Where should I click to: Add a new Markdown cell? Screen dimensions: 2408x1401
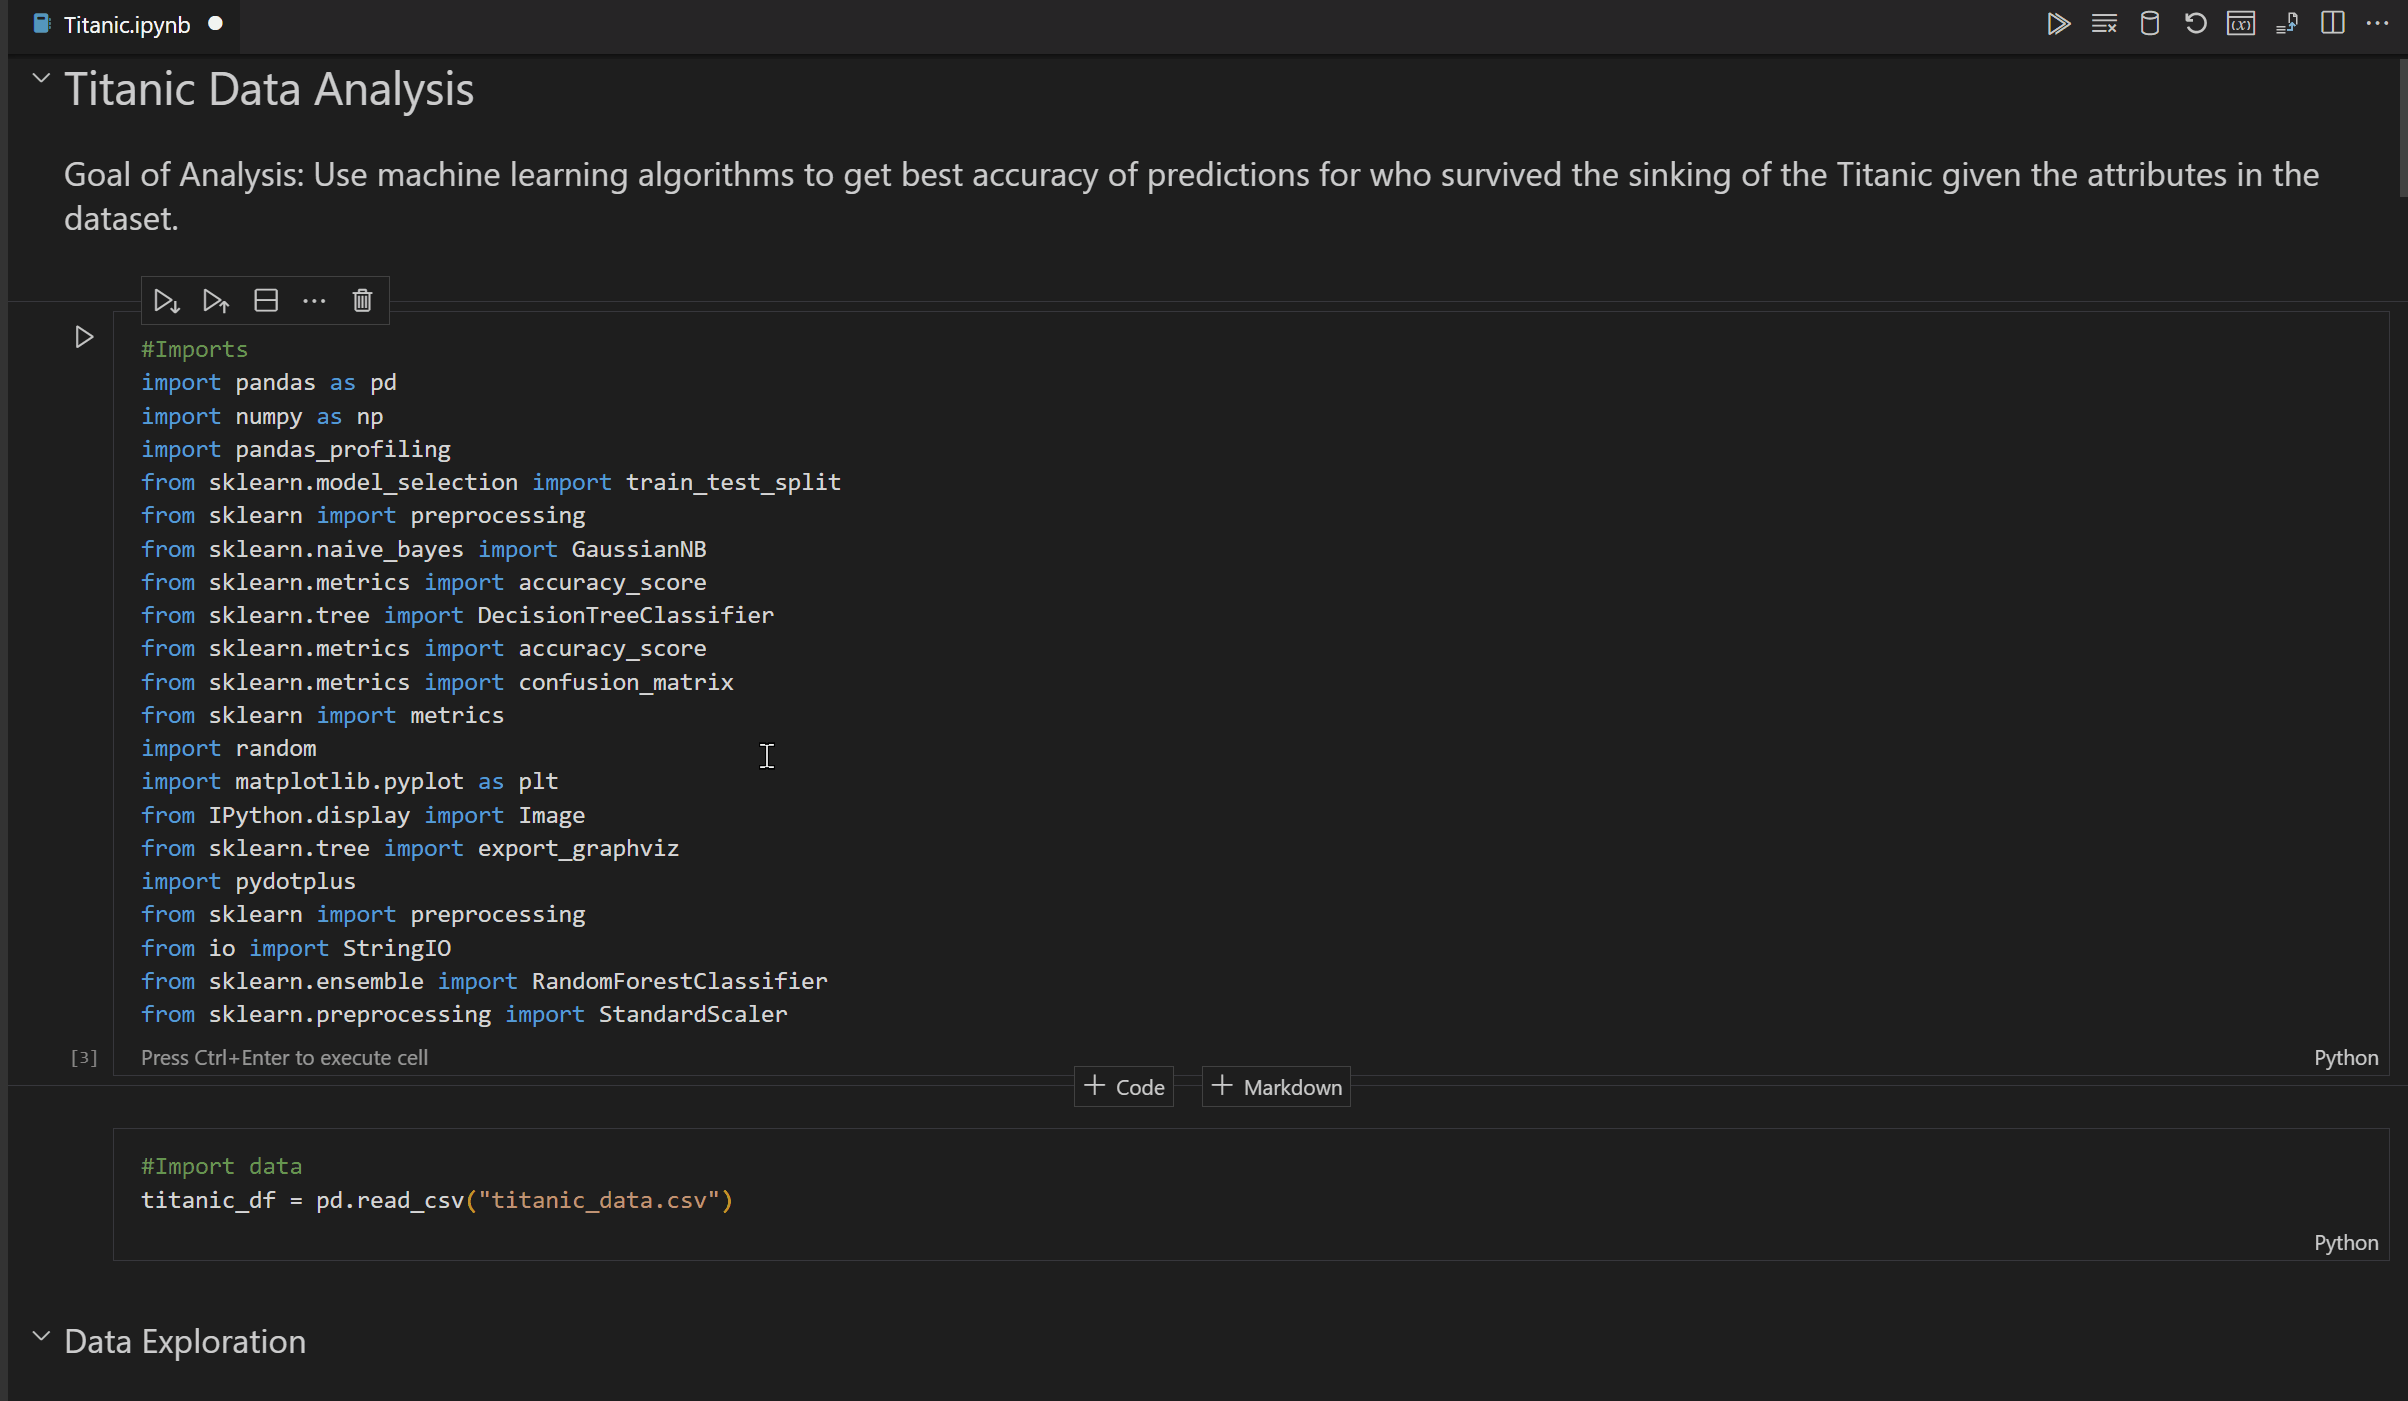tap(1276, 1086)
